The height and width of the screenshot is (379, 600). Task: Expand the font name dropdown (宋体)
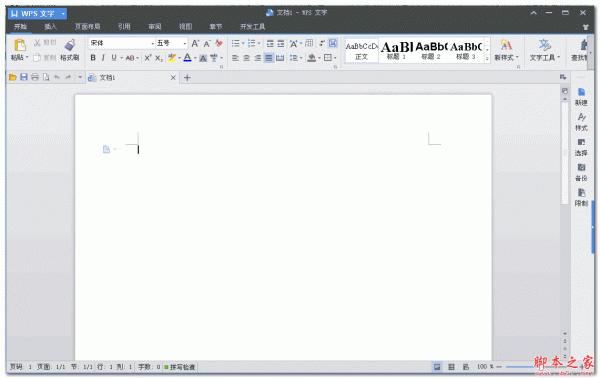point(152,43)
